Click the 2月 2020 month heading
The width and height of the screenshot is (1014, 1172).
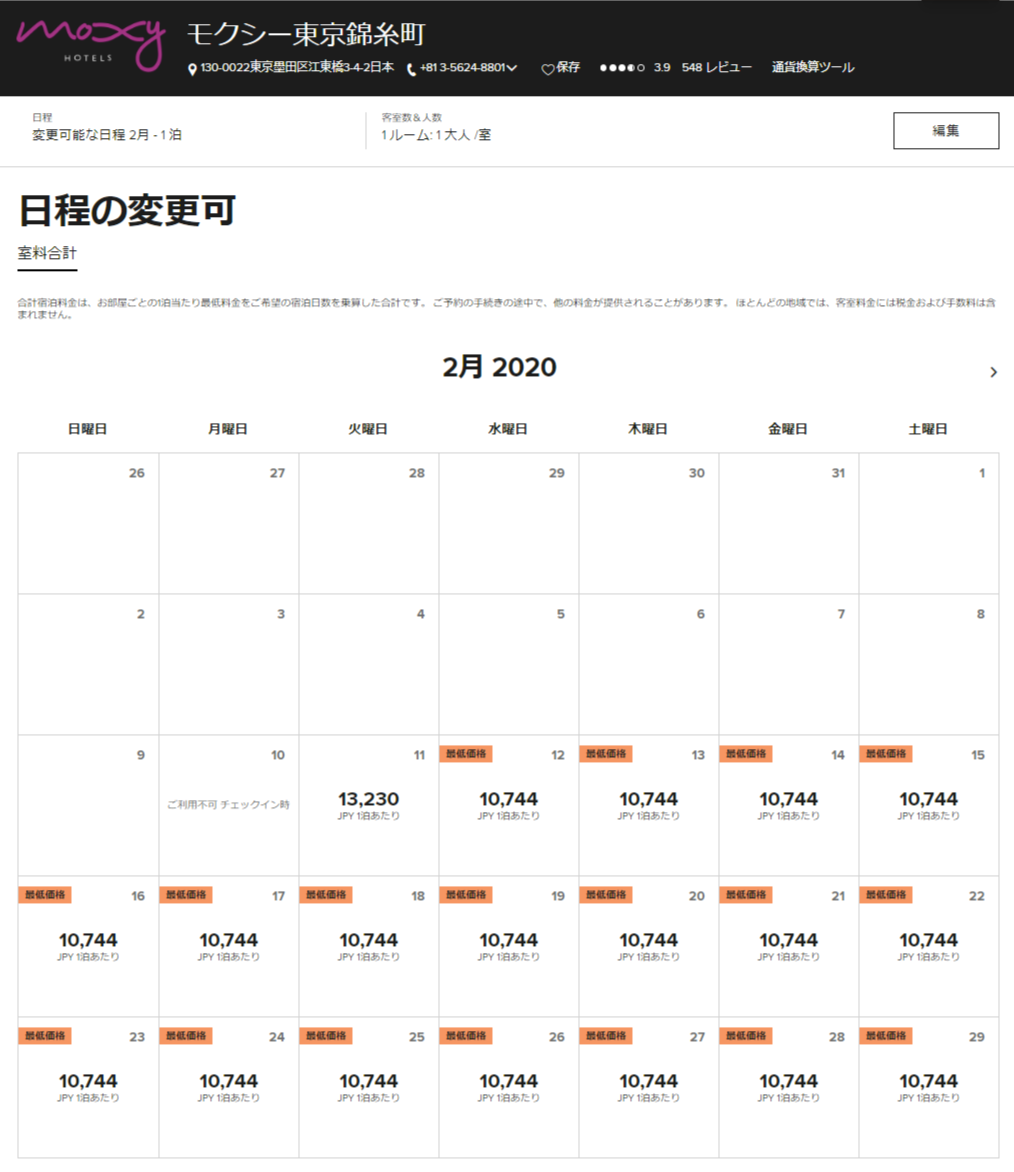[499, 367]
